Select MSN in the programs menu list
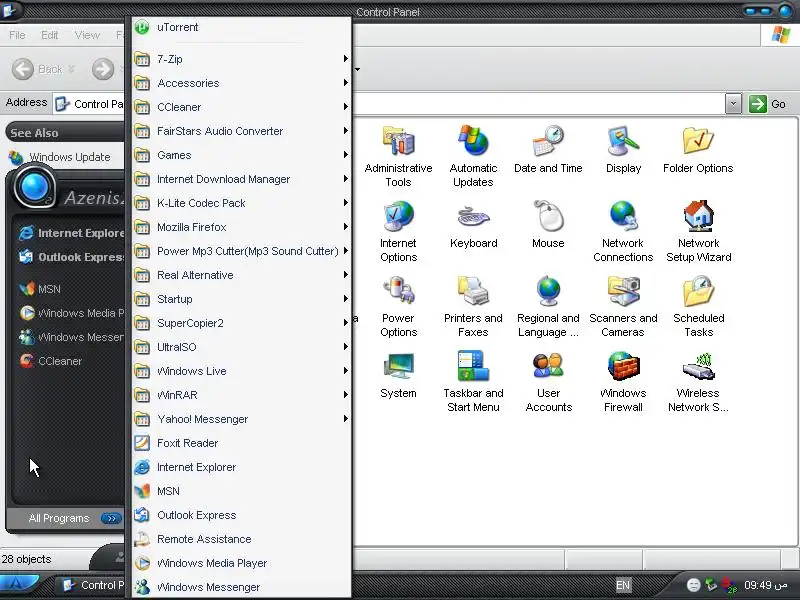Screen dimensions: 800x600 tap(242, 491)
